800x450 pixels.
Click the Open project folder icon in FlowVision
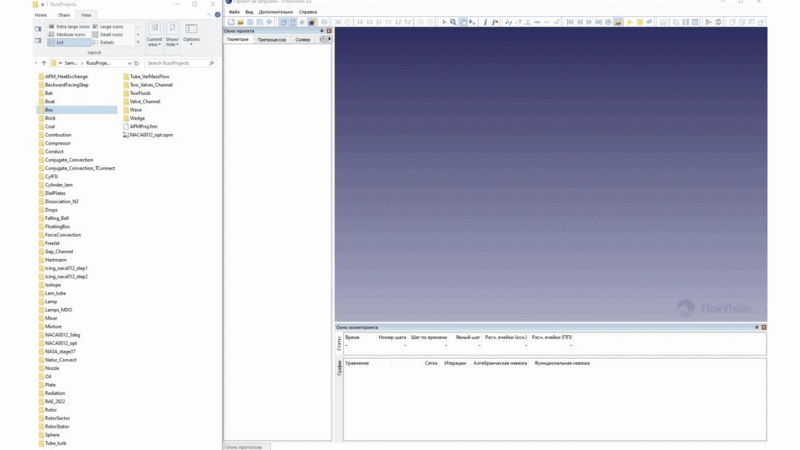(240, 22)
